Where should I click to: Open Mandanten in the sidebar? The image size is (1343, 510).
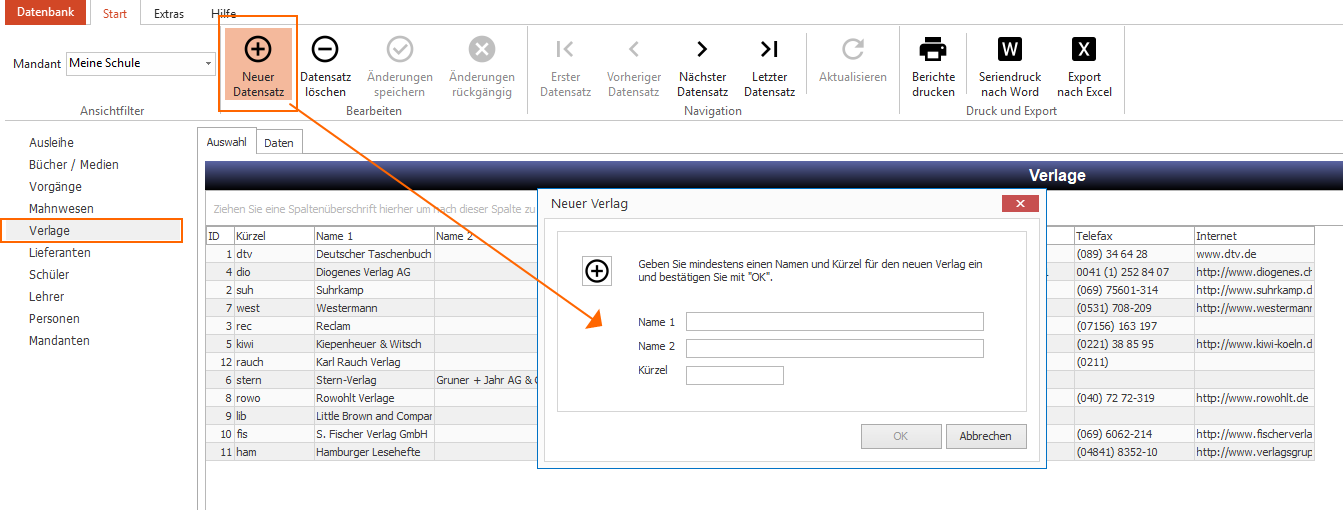tap(59, 341)
